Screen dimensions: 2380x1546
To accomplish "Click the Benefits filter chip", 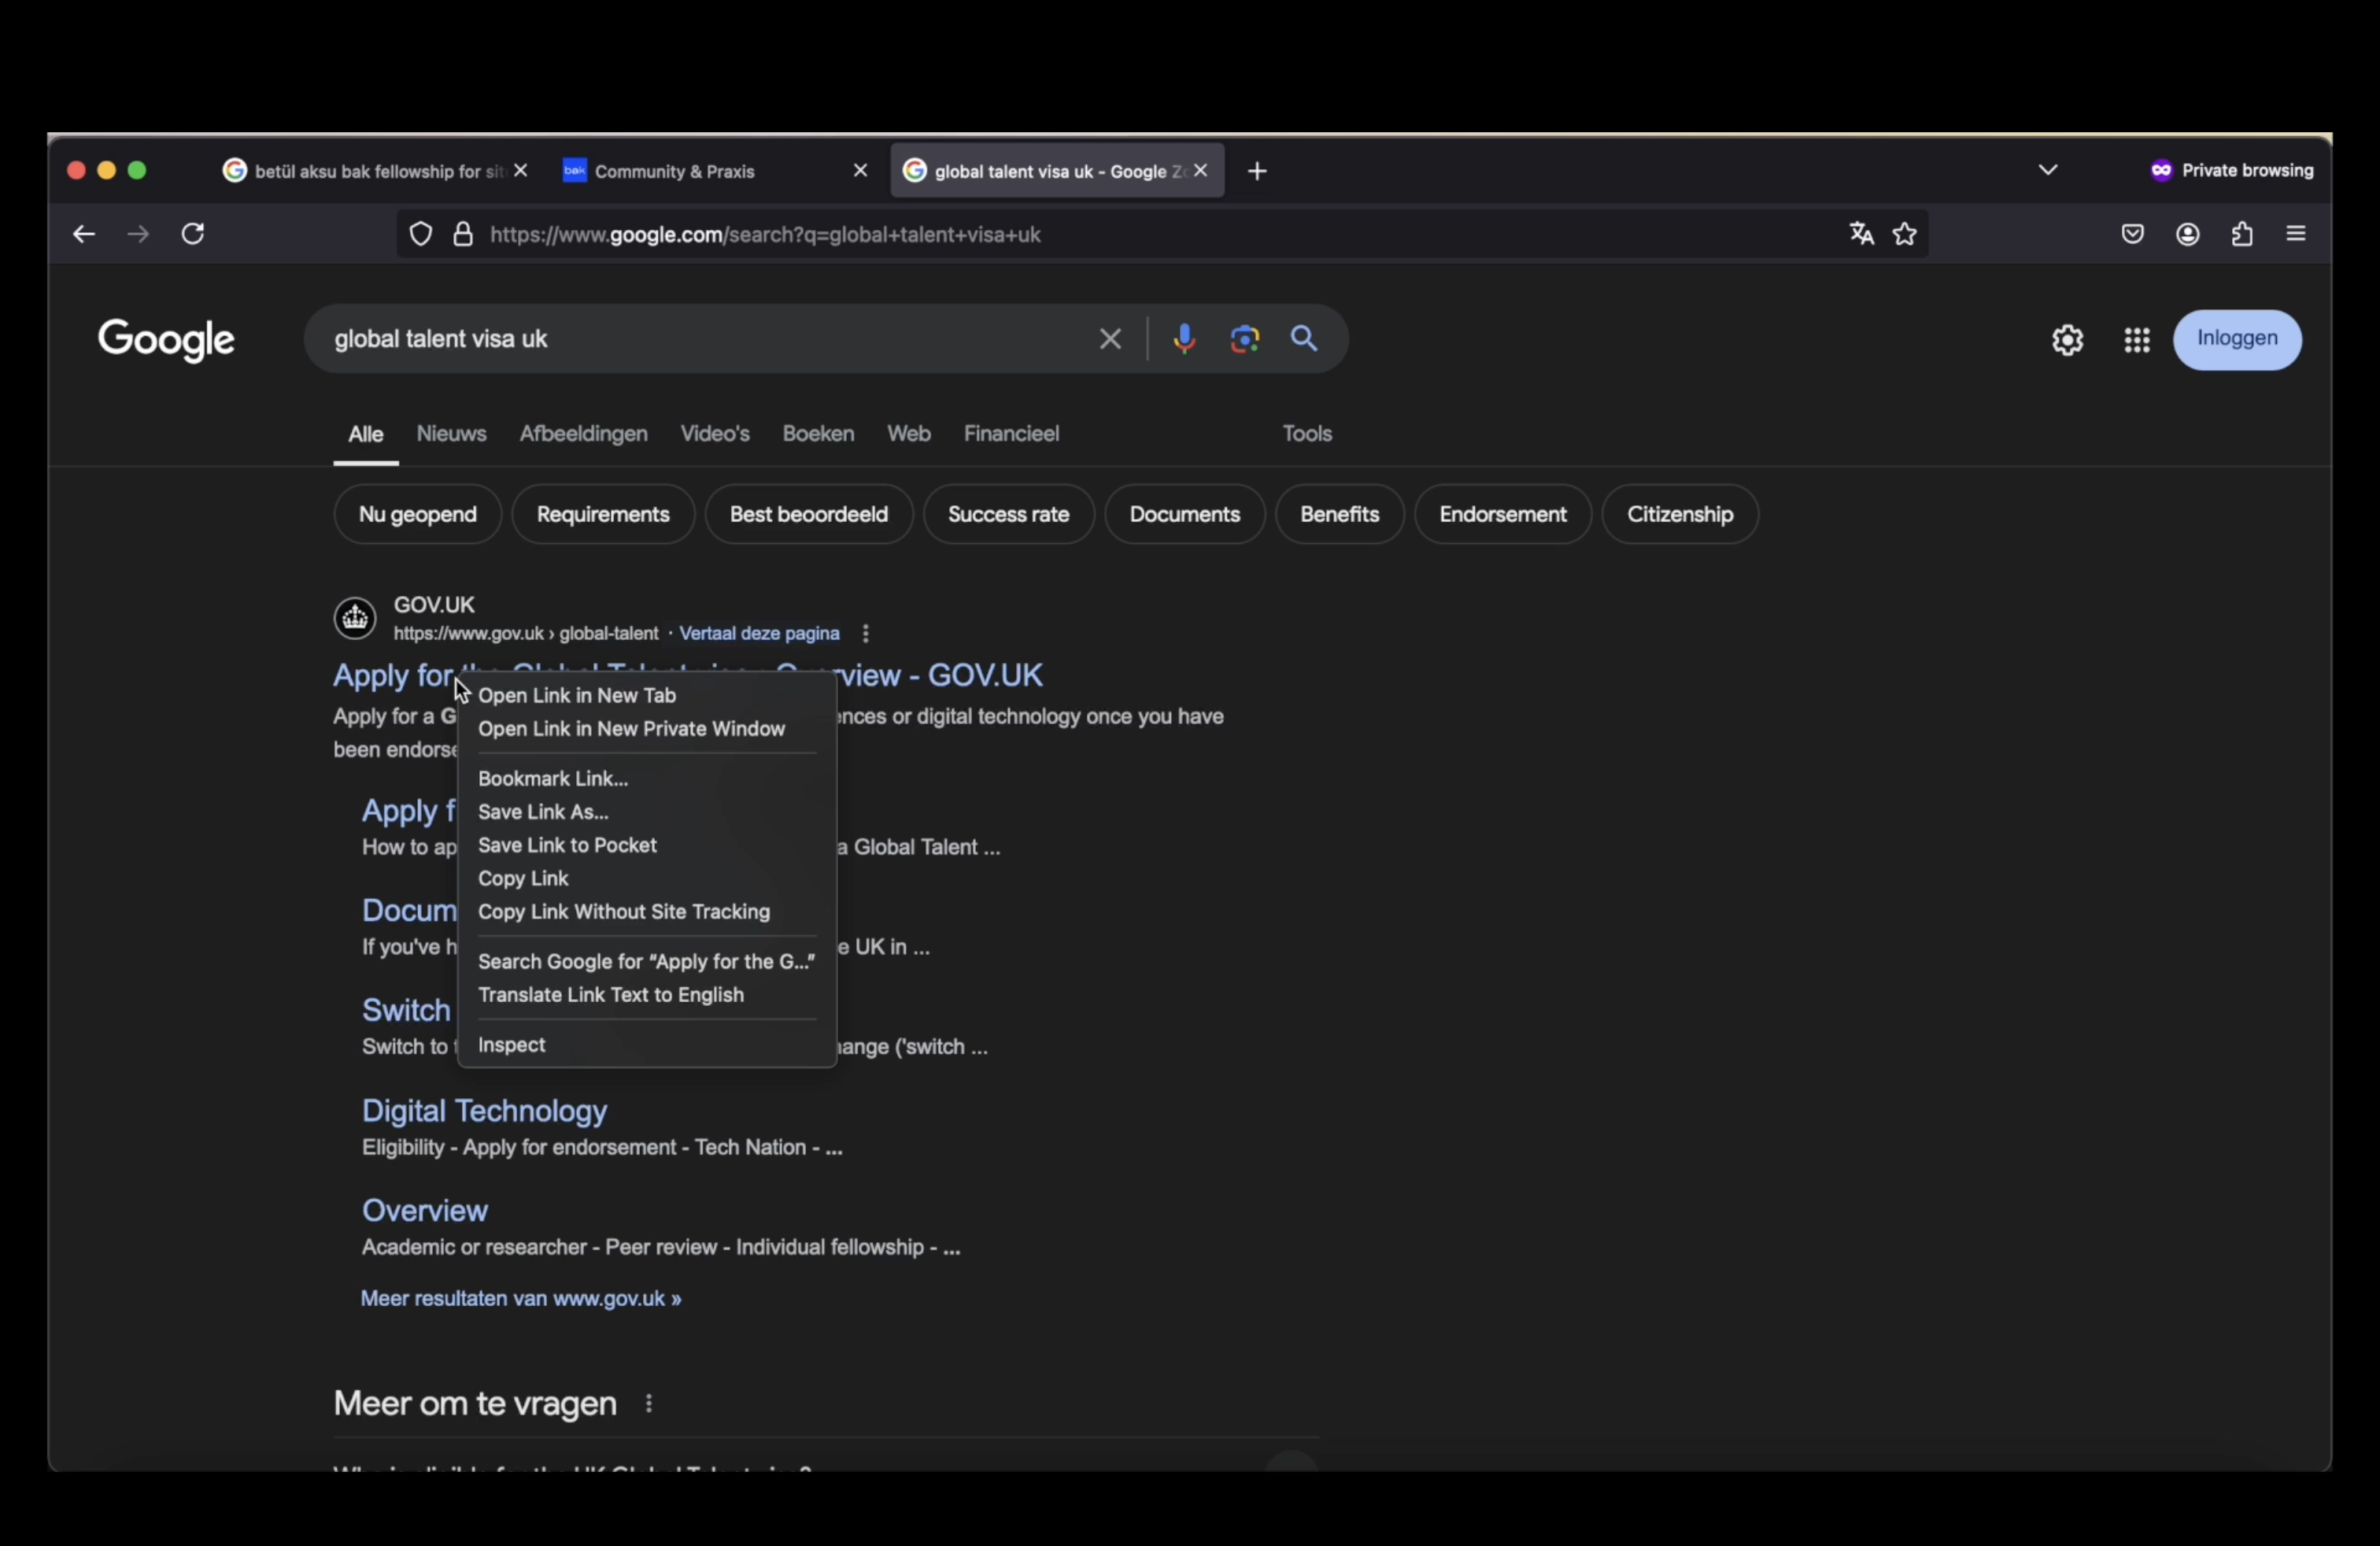I will (1340, 514).
